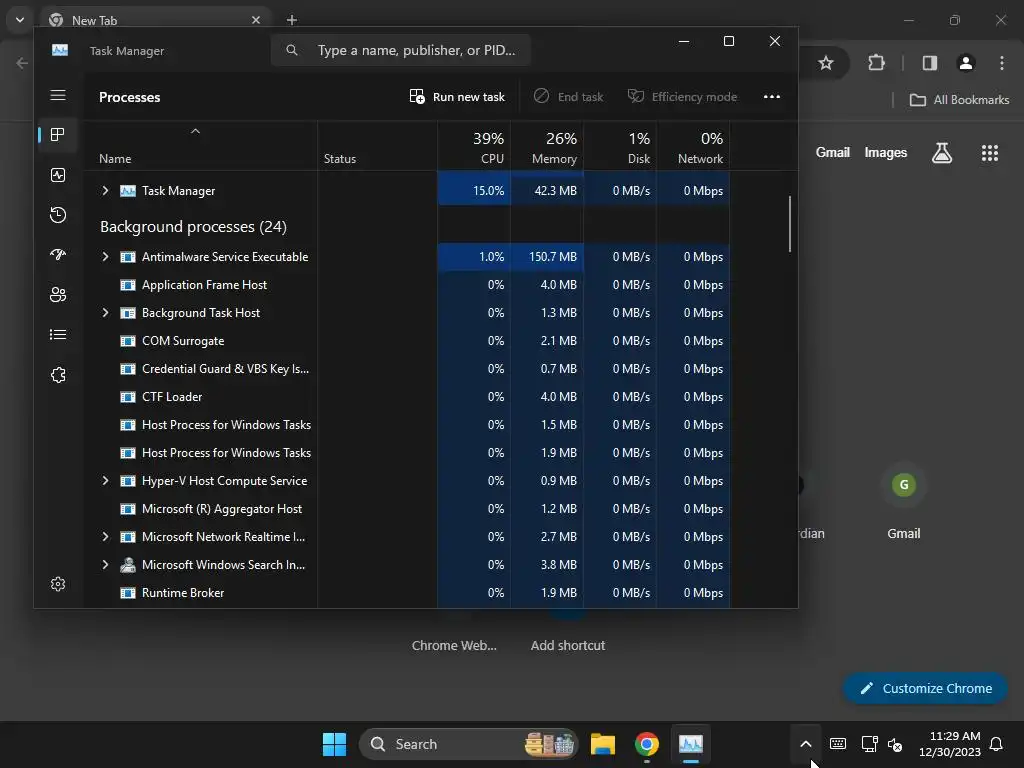
Task: Open a new Chrome tab with plus
Action: (292, 20)
